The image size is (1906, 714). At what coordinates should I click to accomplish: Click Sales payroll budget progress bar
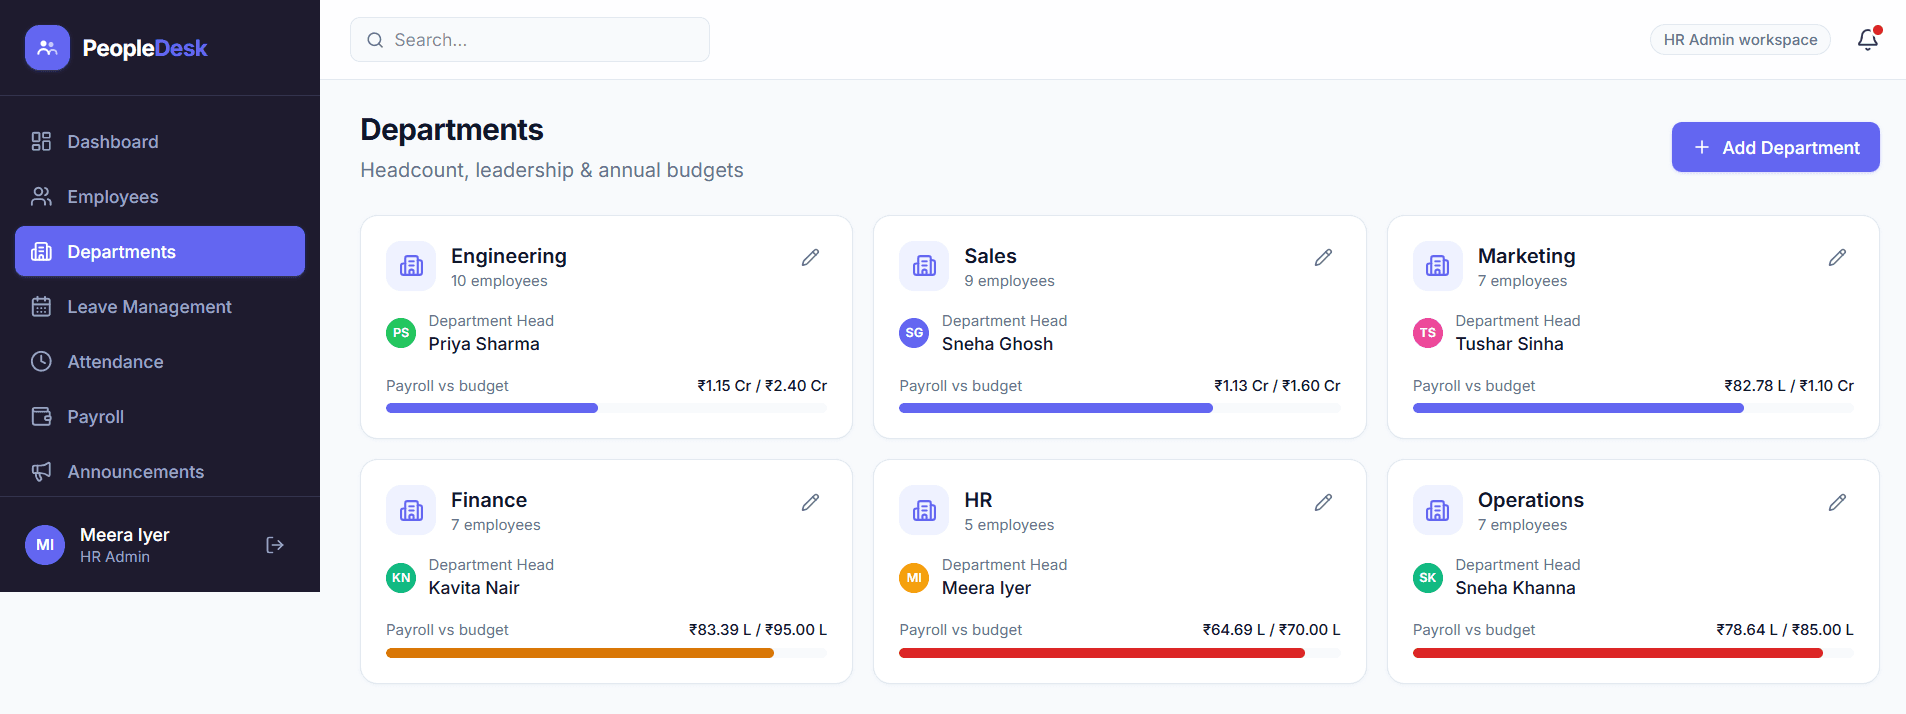point(1120,408)
